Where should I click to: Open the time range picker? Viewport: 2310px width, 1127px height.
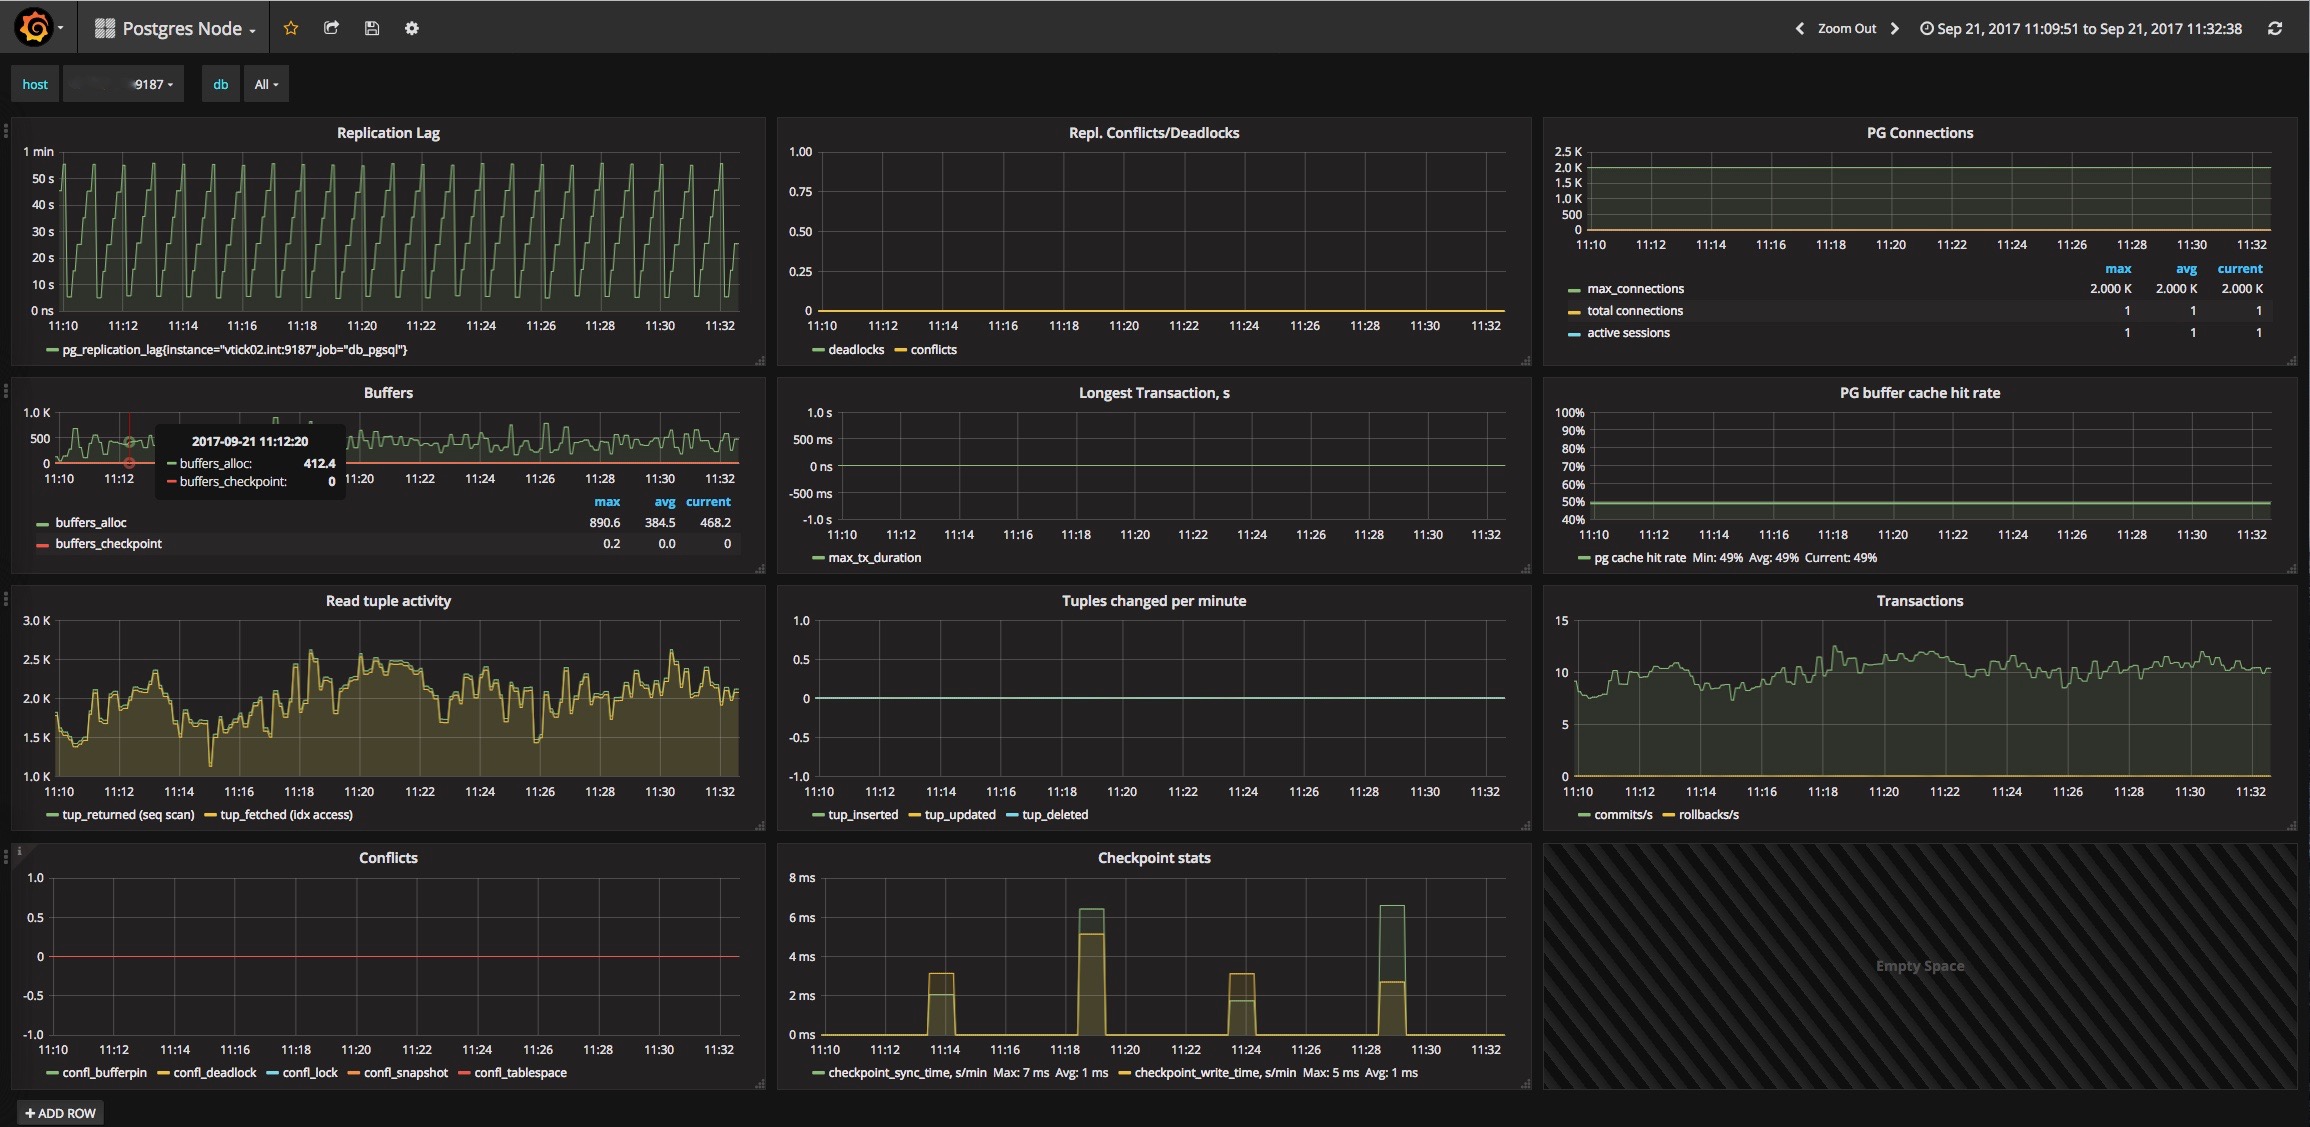2080,28
